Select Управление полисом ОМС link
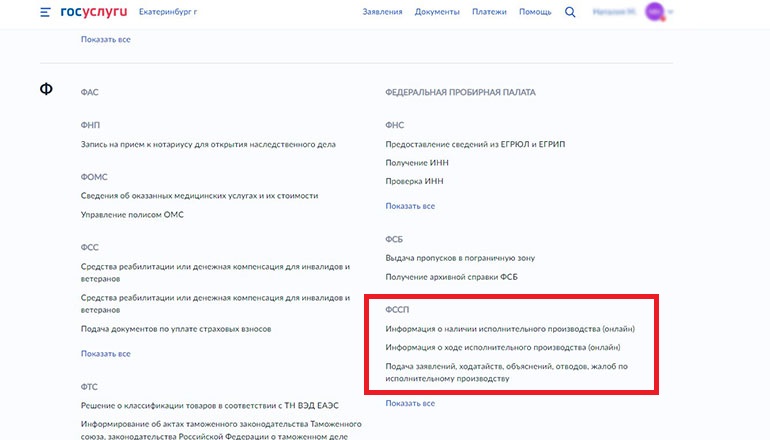 [x=132, y=214]
